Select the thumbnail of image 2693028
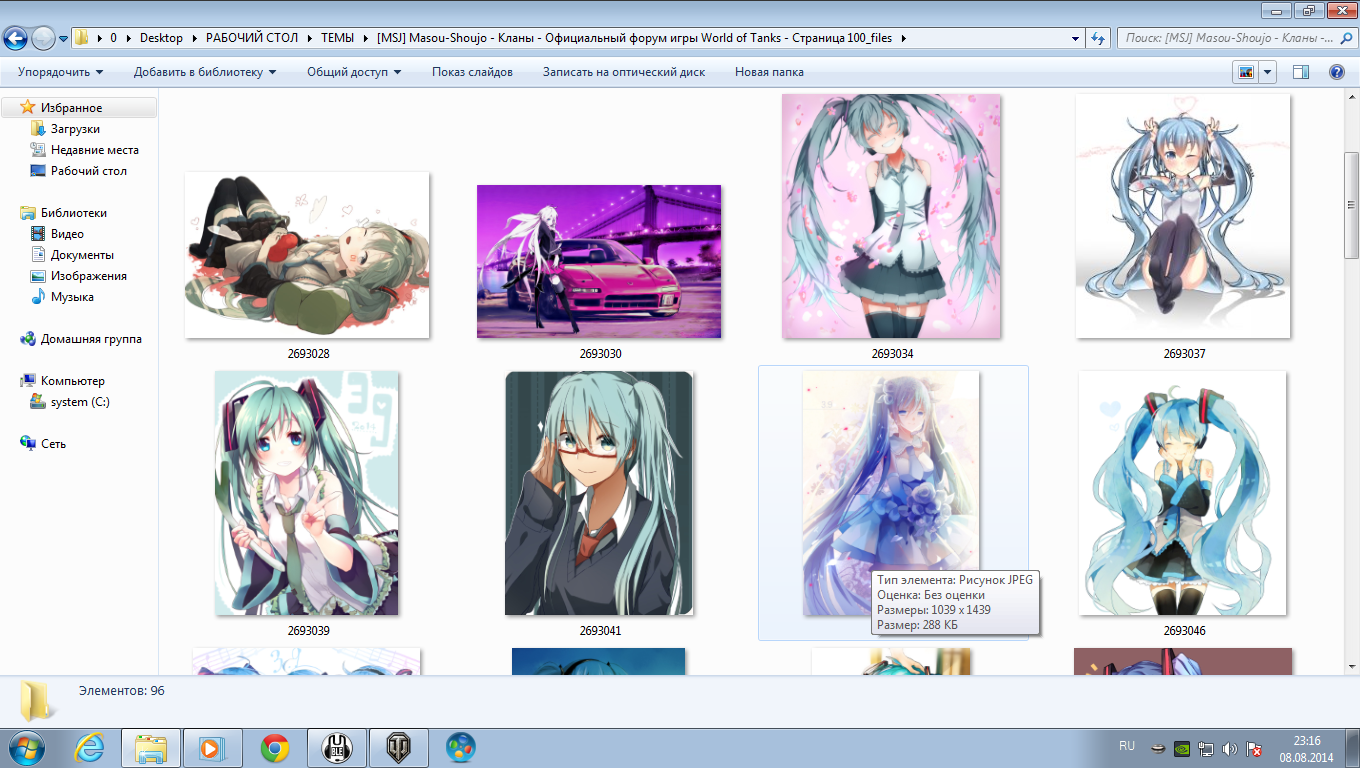 pyautogui.click(x=307, y=255)
